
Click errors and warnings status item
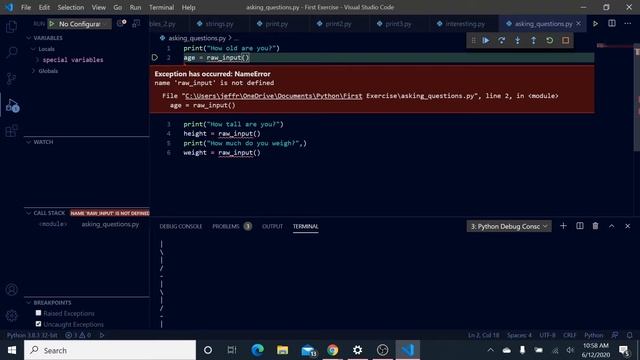[78, 335]
